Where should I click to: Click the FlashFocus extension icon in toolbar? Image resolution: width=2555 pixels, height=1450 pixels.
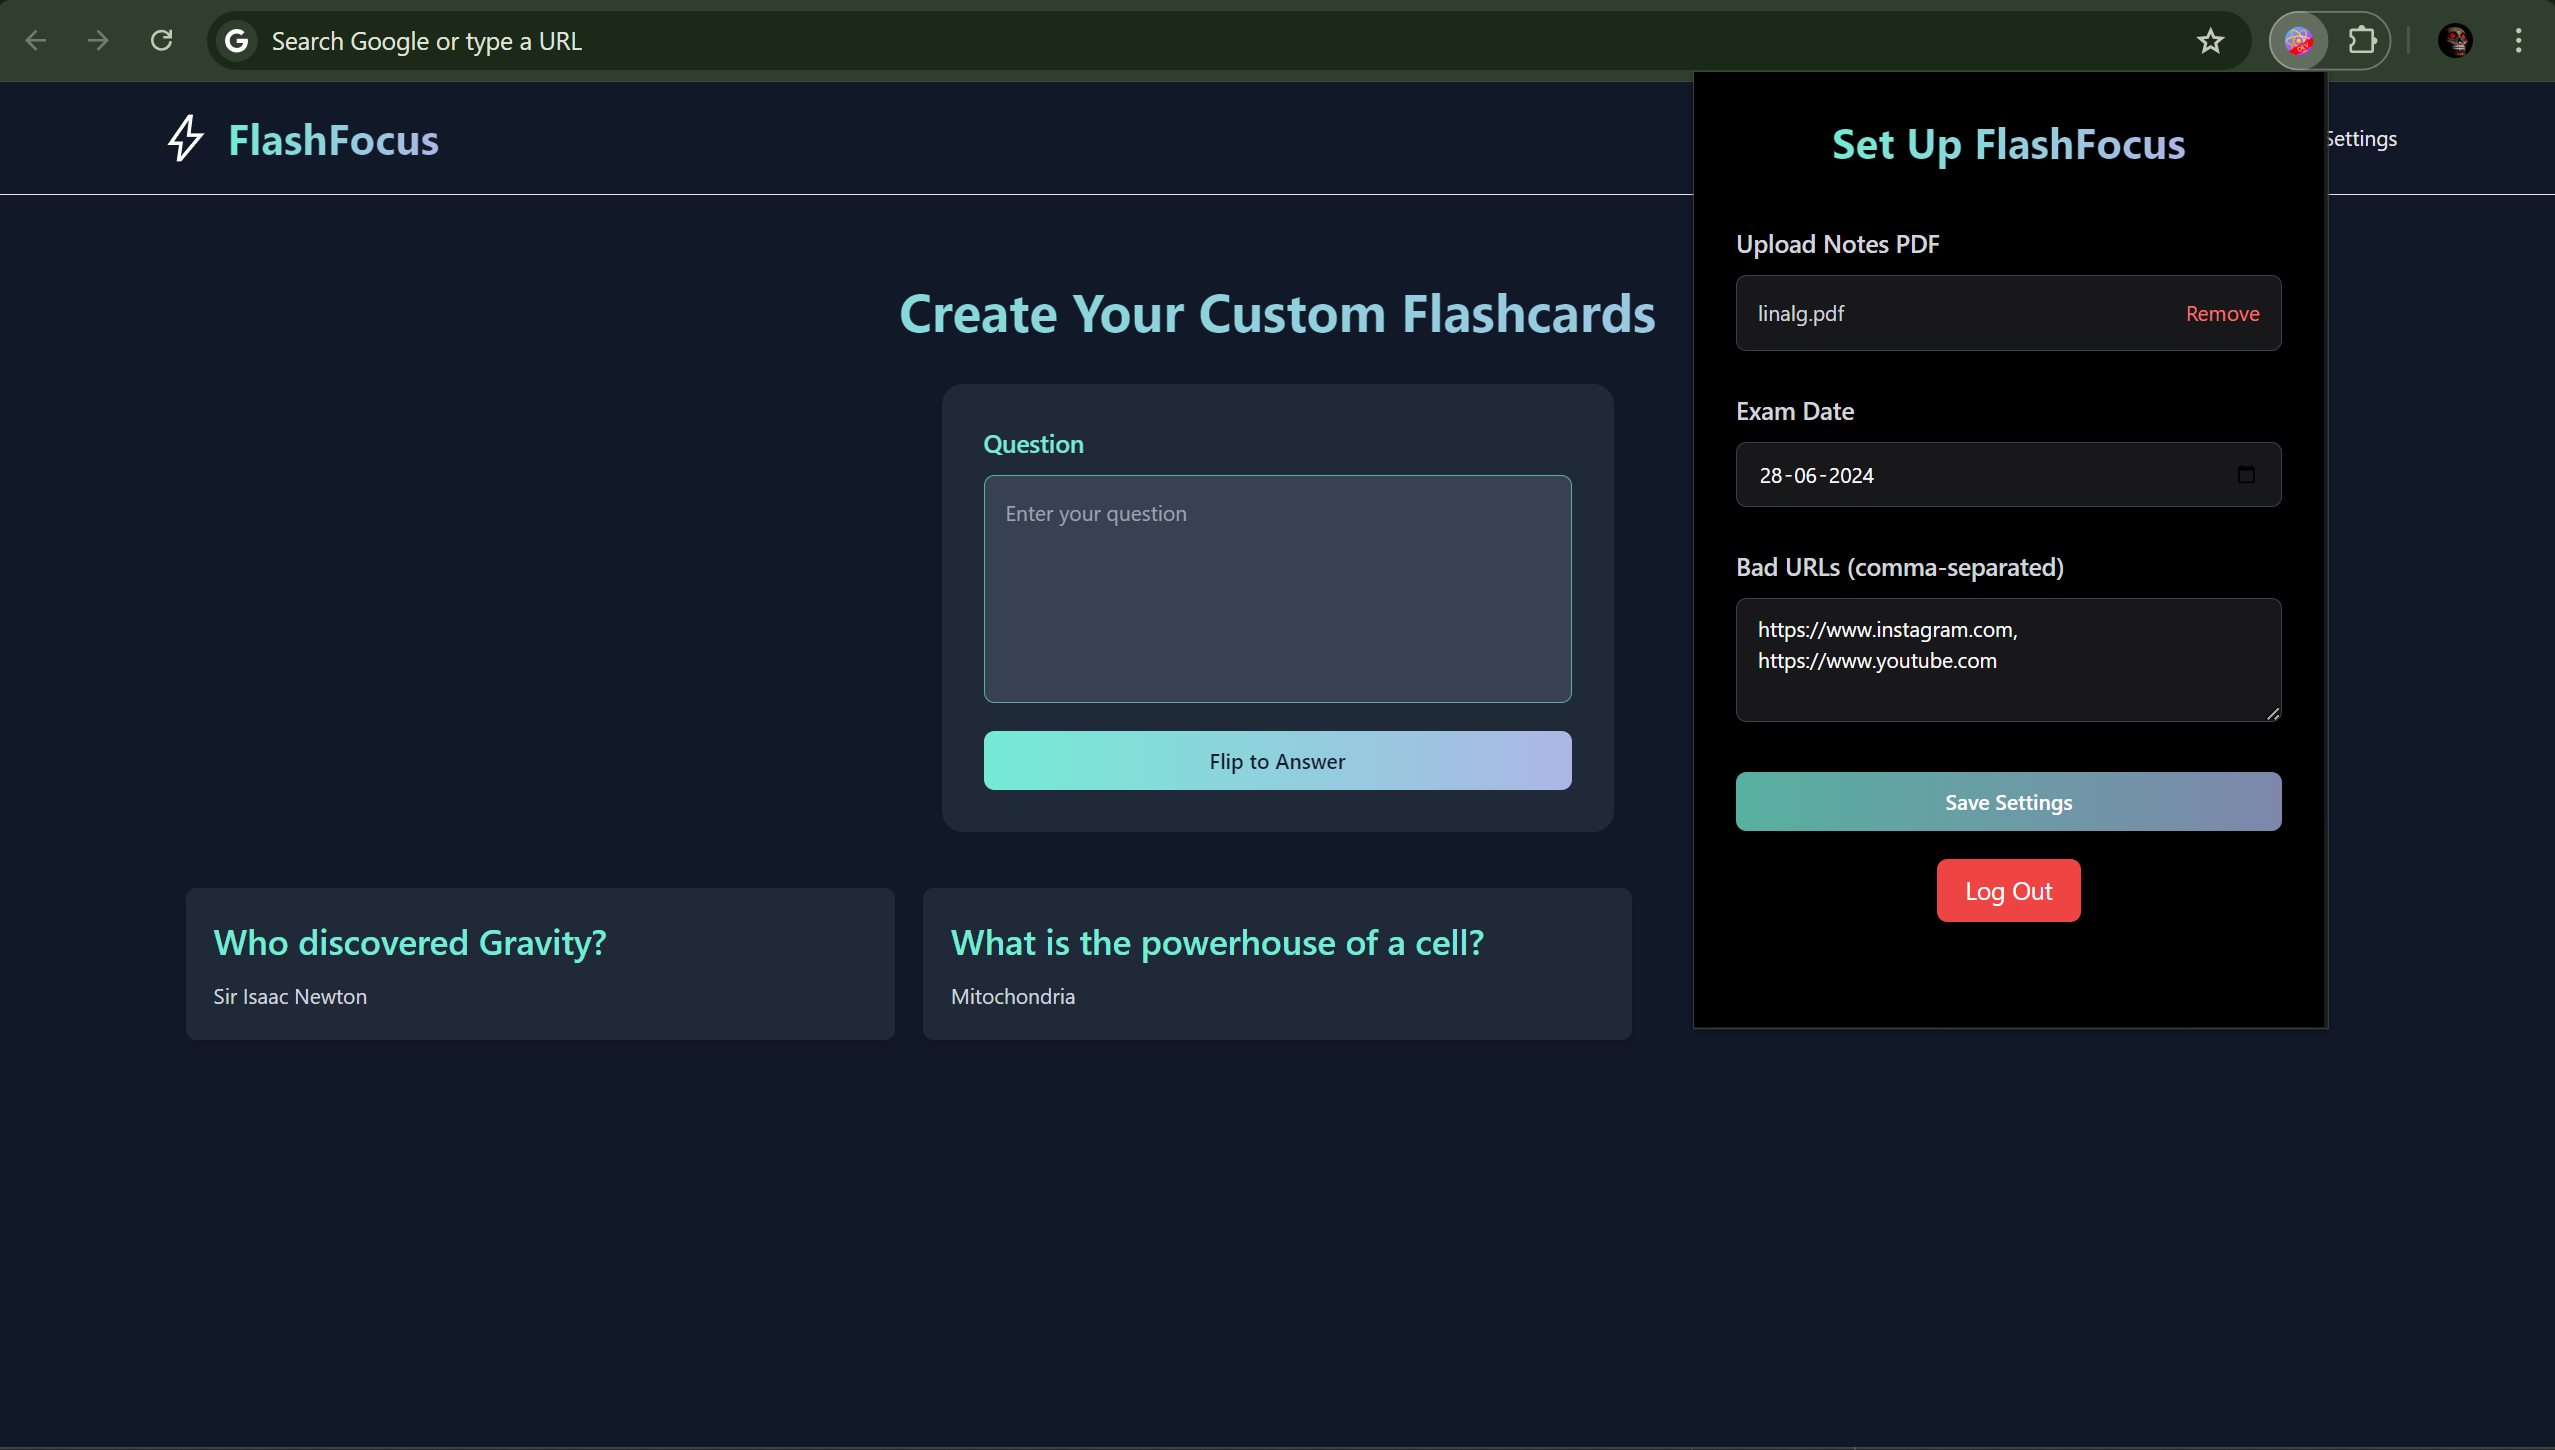(x=2298, y=41)
